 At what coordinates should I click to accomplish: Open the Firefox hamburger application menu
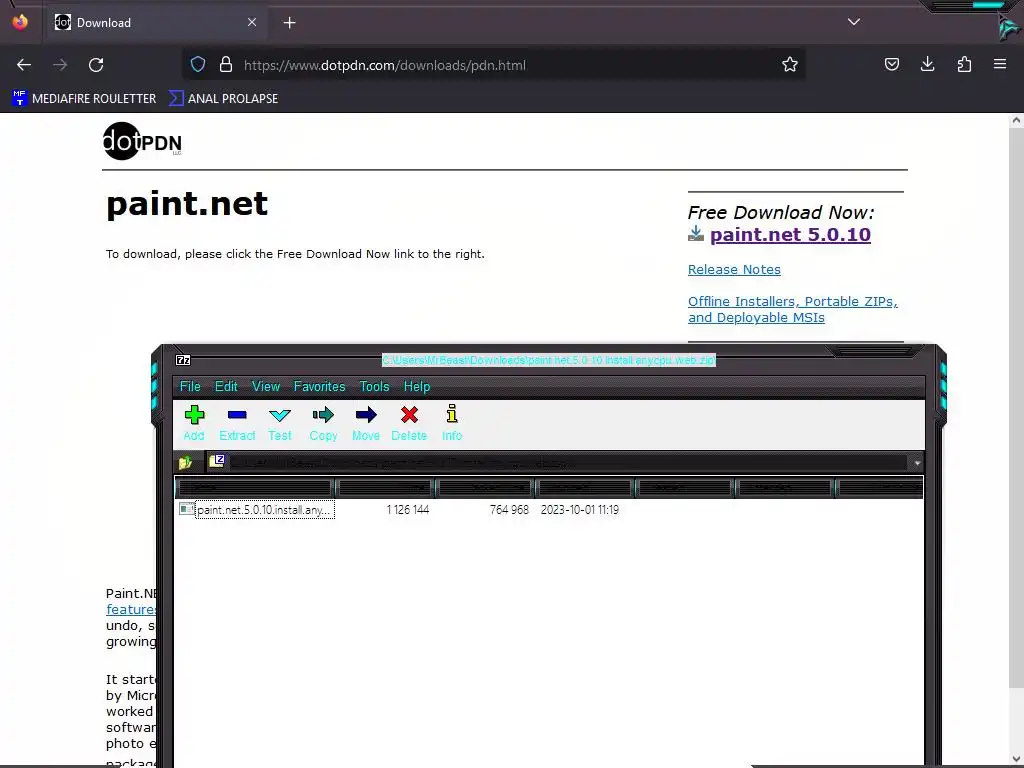coord(1000,64)
